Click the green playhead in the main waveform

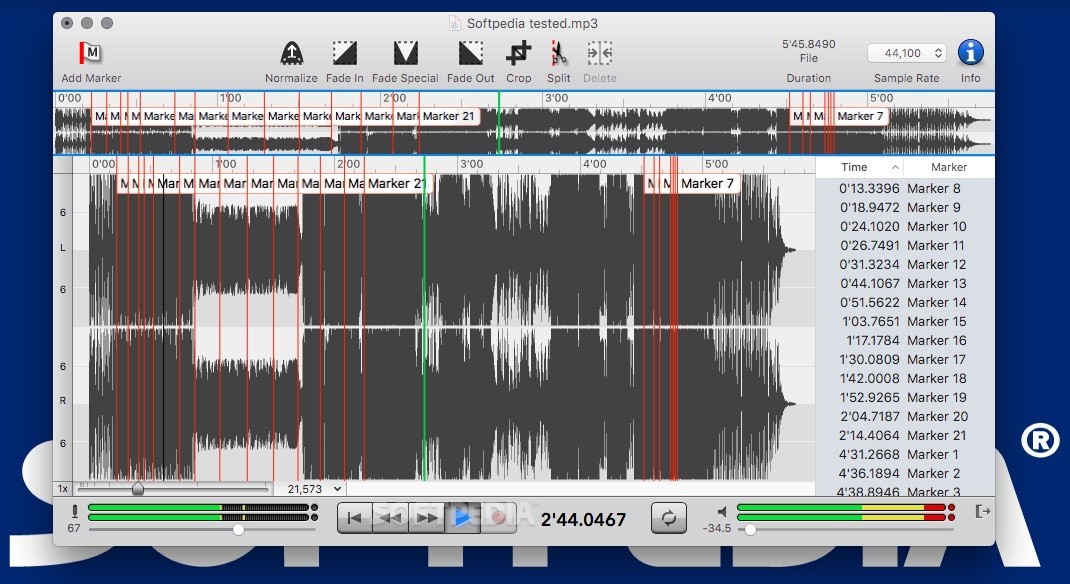pyautogui.click(x=424, y=327)
